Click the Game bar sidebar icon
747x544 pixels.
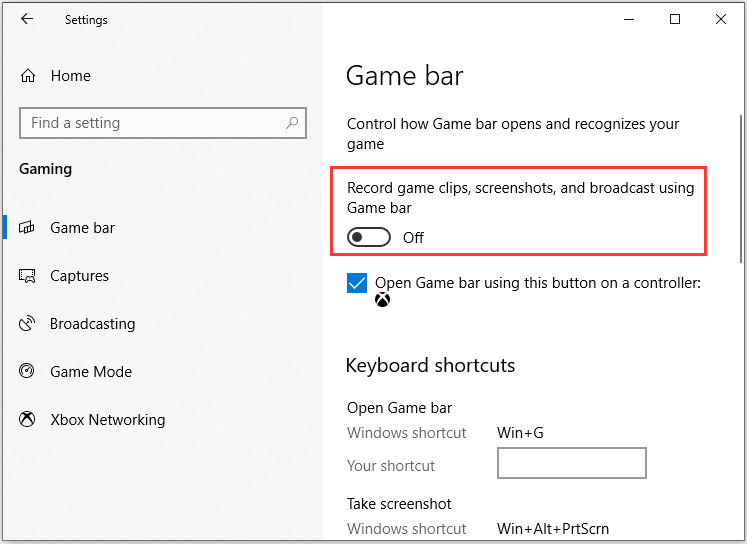coord(27,227)
